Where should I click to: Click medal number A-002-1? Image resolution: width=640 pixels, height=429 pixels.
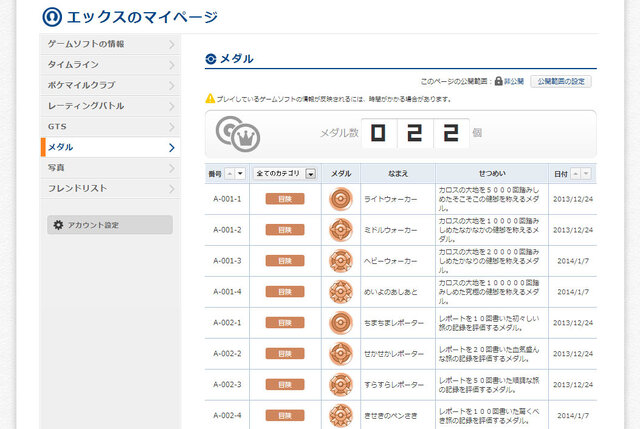pos(227,322)
